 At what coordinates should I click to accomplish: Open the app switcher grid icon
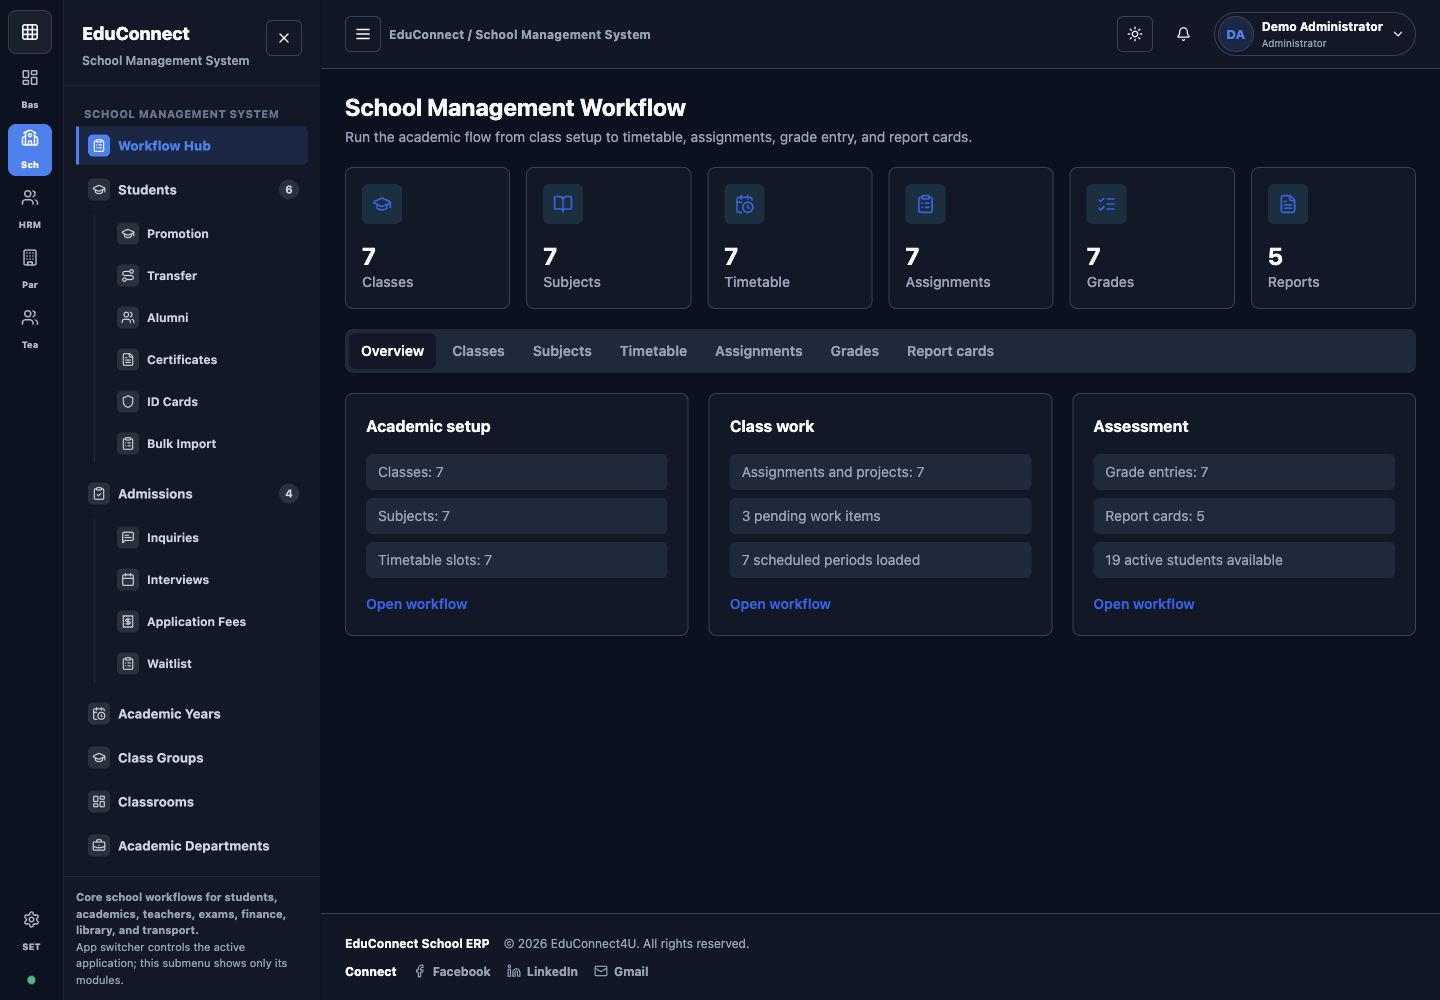[x=30, y=32]
